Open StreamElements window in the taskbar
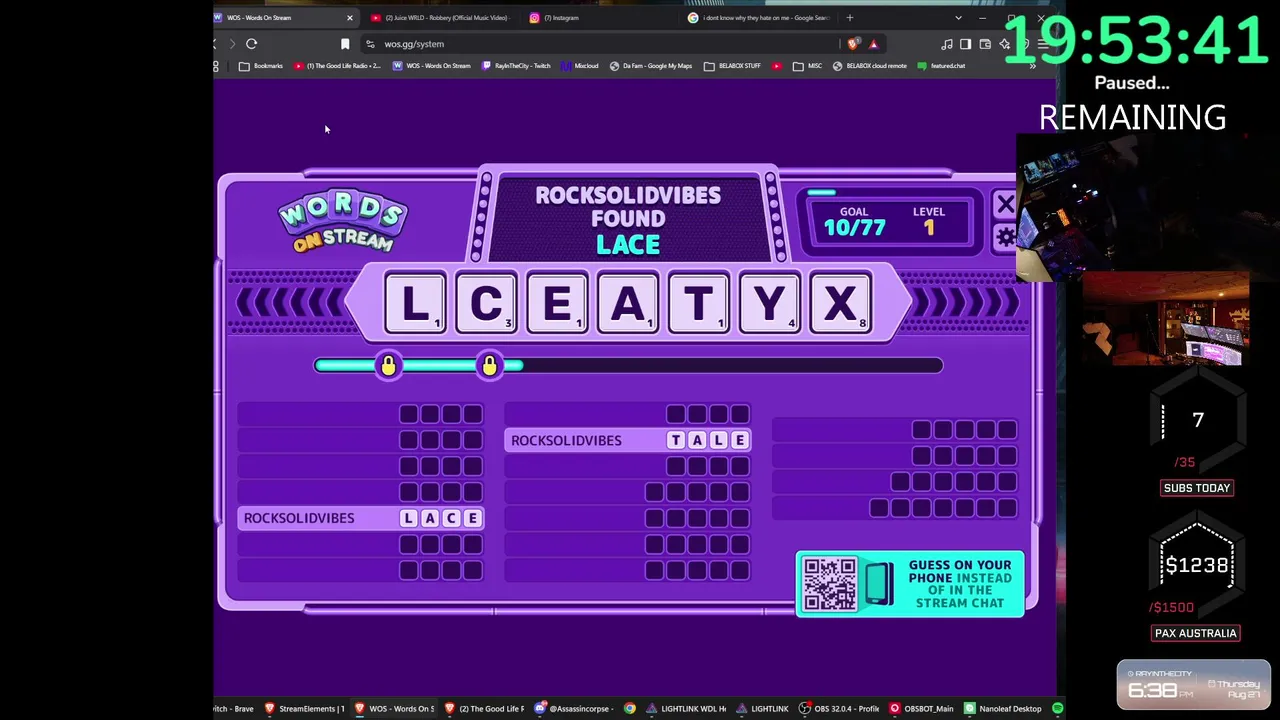The height and width of the screenshot is (720, 1280). click(304, 709)
